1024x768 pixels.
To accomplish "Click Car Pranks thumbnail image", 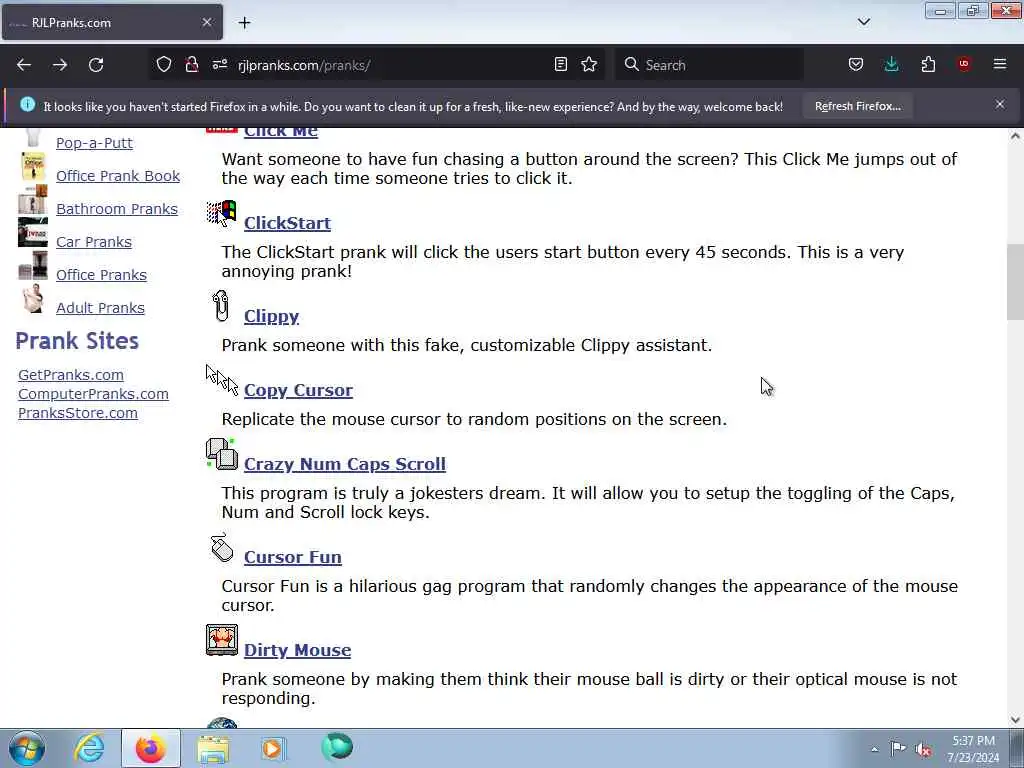I will (33, 232).
